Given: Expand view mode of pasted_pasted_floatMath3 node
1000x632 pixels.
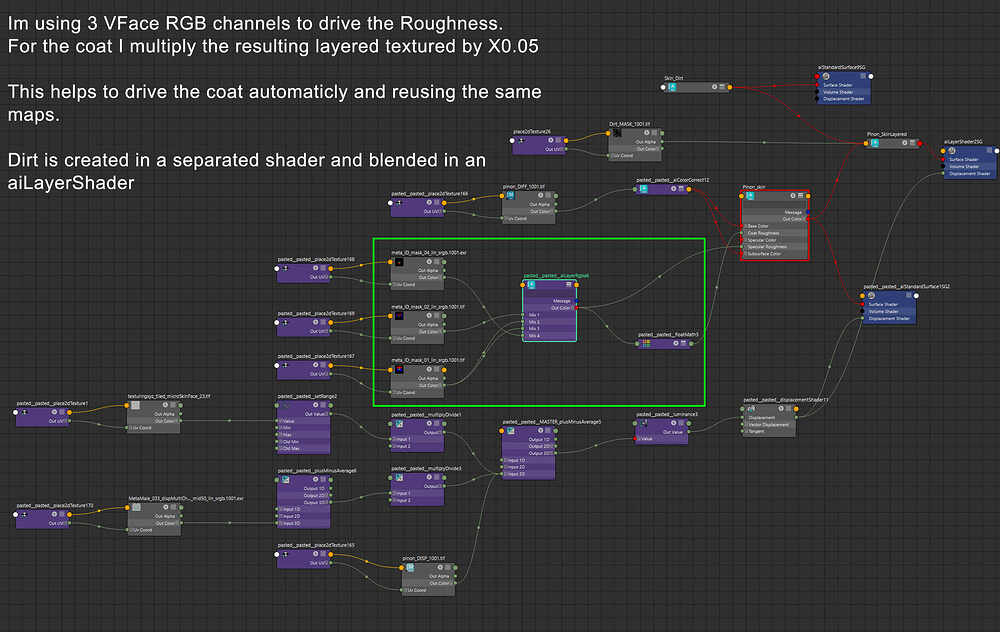Looking at the screenshot, I should click(x=683, y=343).
